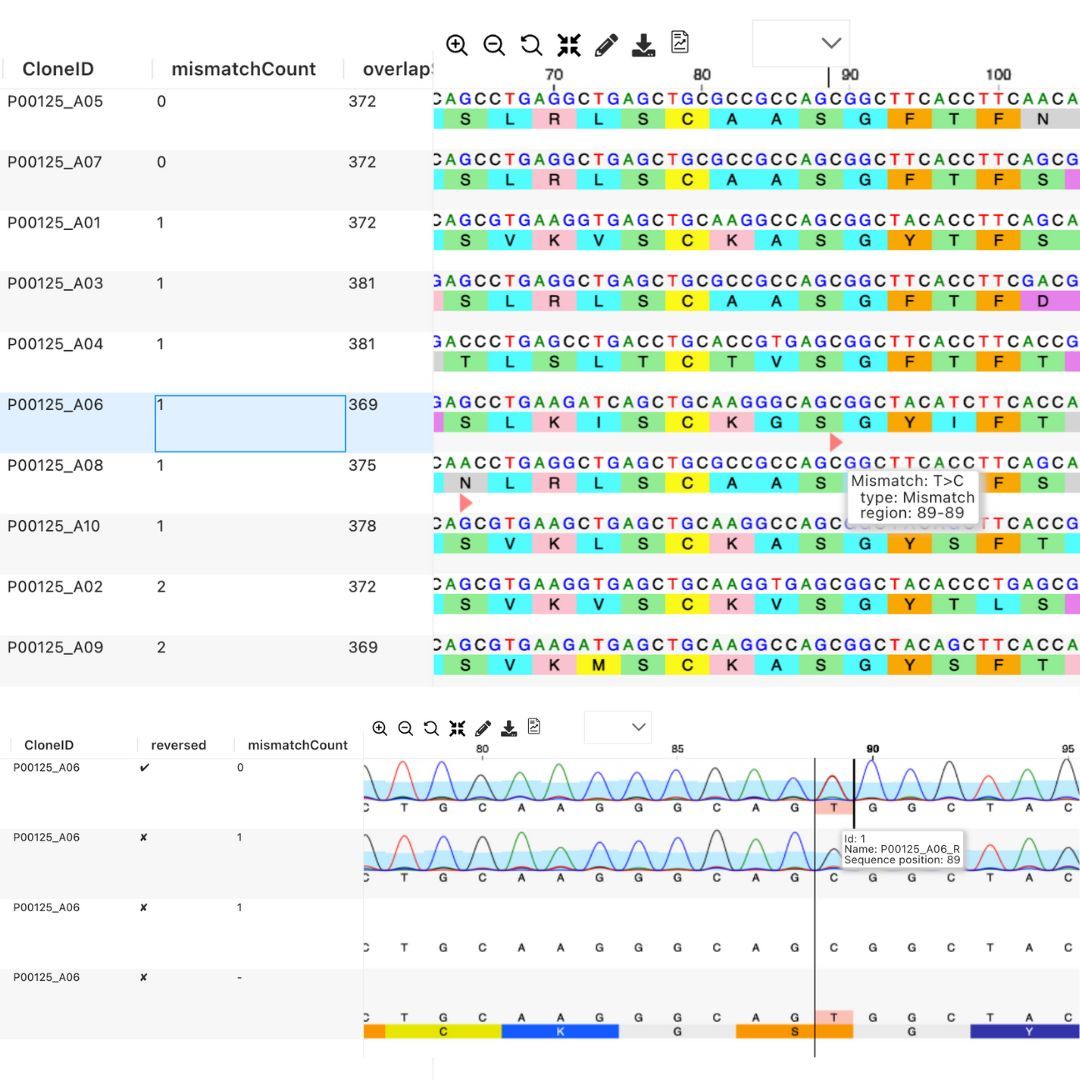1080x1080 pixels.
Task: Reset zoom in the alignment toolbar
Action: click(x=531, y=45)
